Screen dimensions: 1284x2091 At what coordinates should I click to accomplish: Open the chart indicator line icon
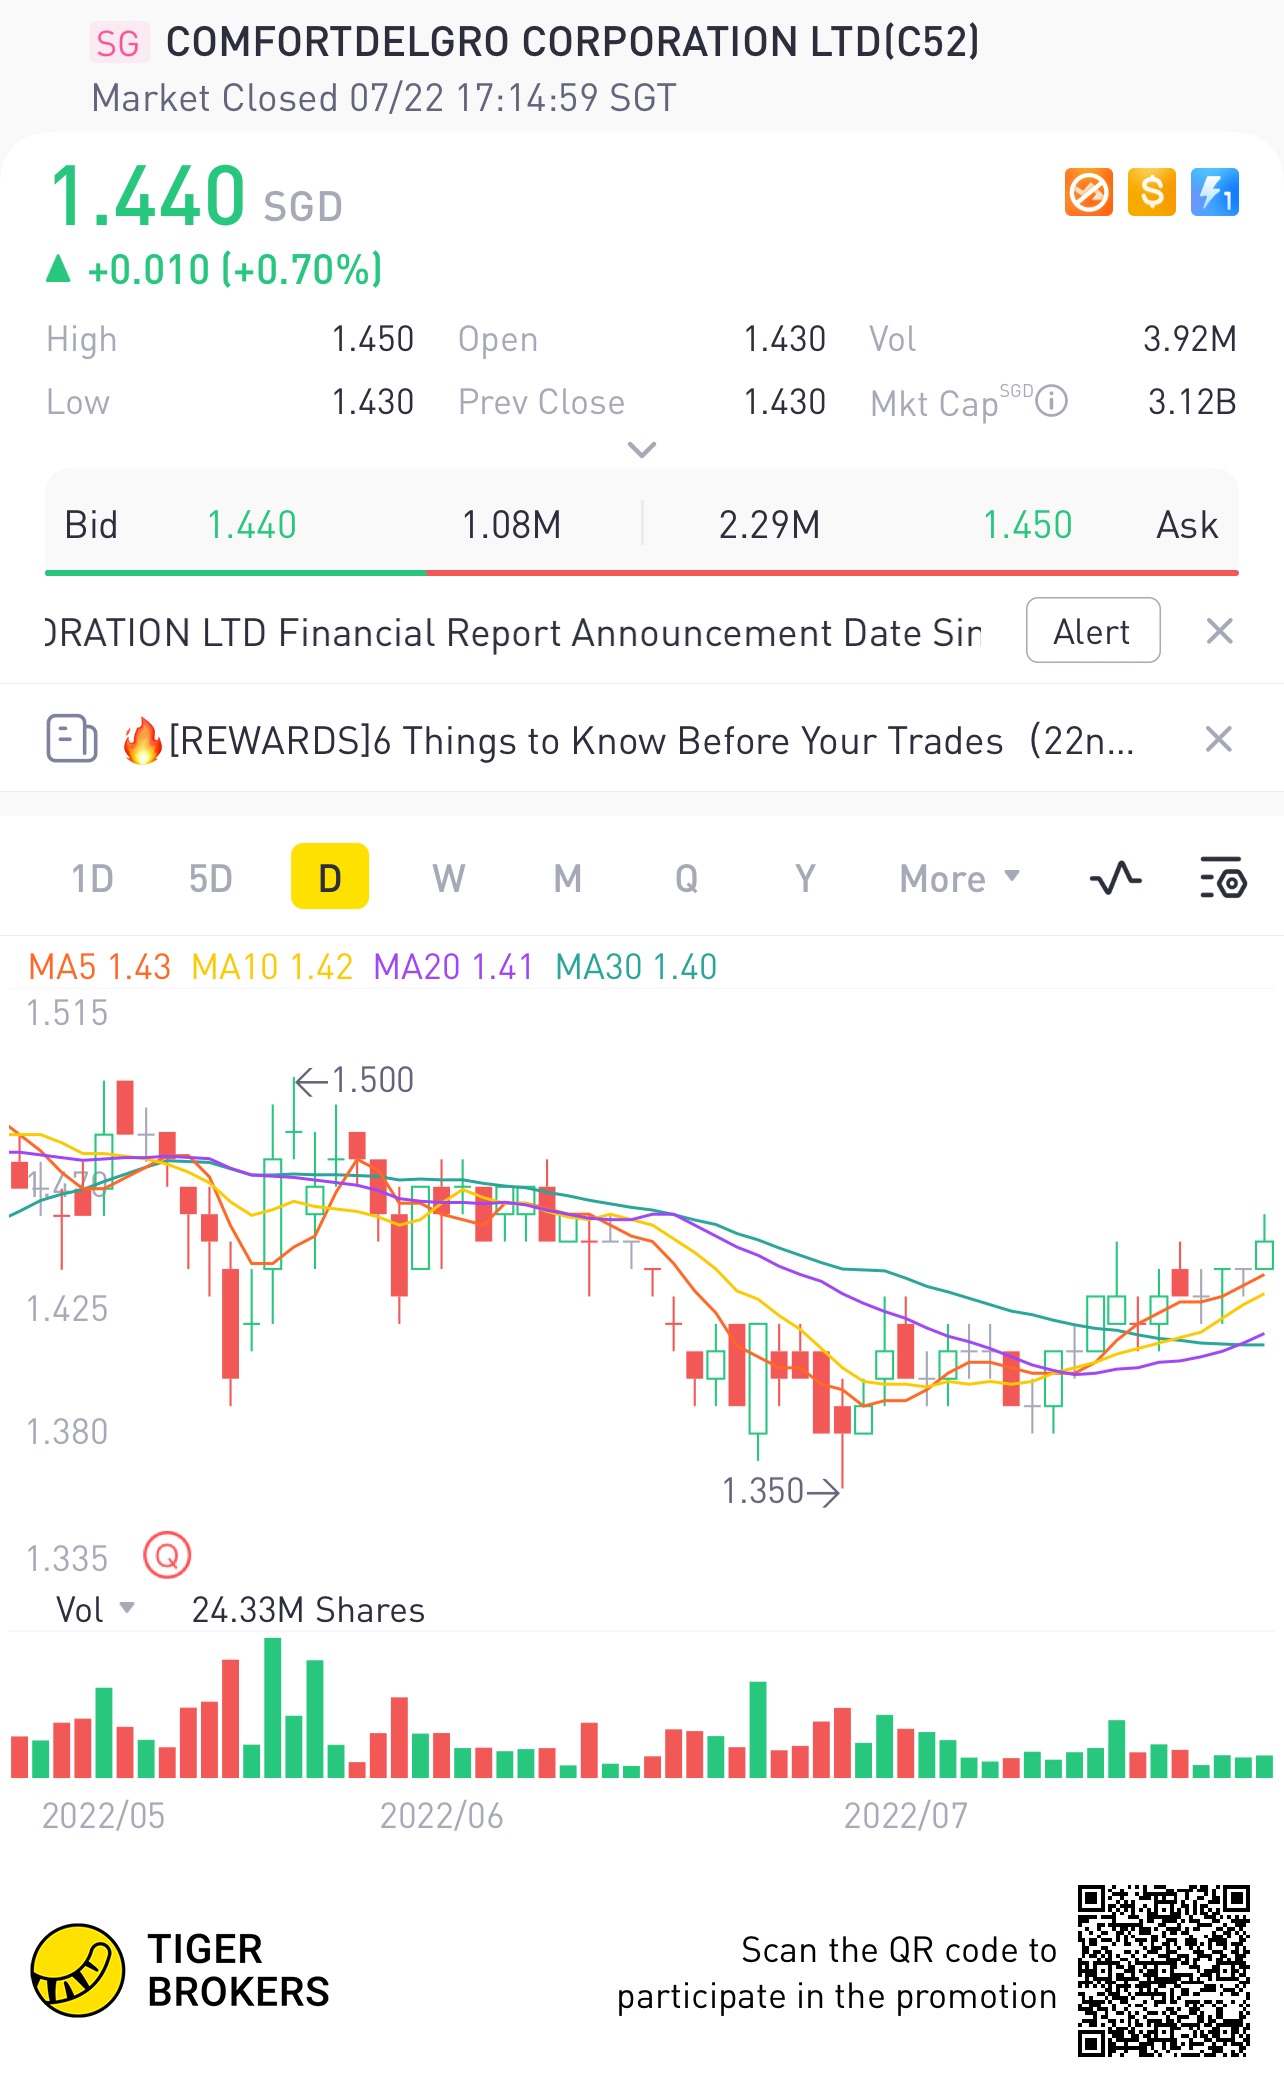(1115, 878)
